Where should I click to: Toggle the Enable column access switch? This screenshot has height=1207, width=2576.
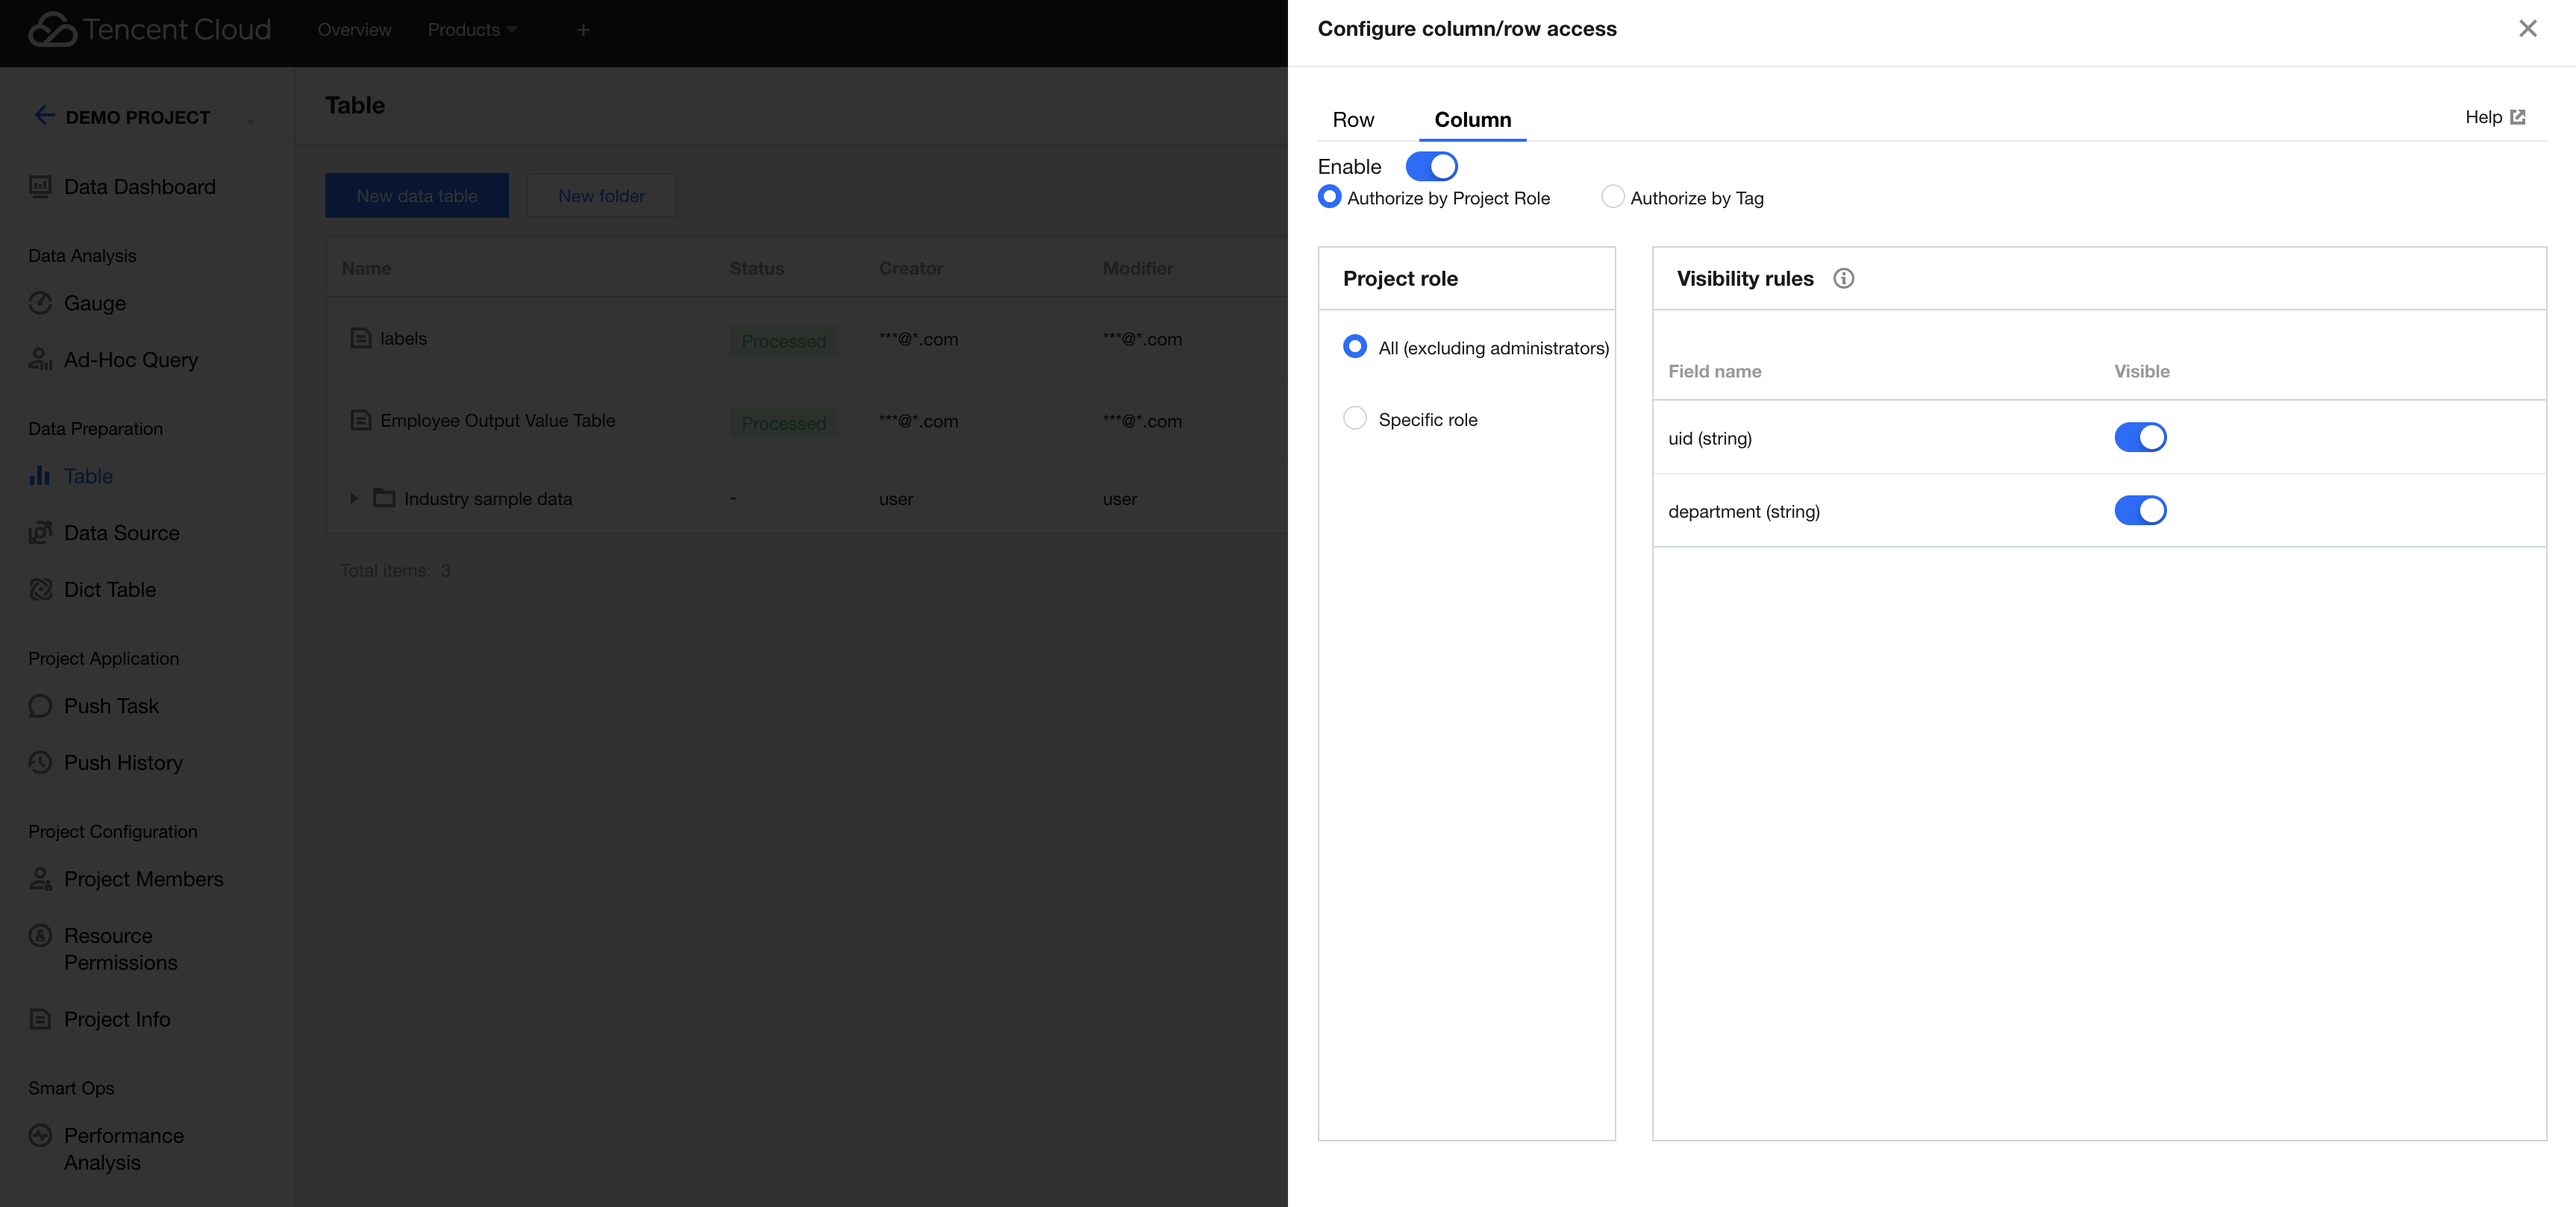(x=1431, y=166)
